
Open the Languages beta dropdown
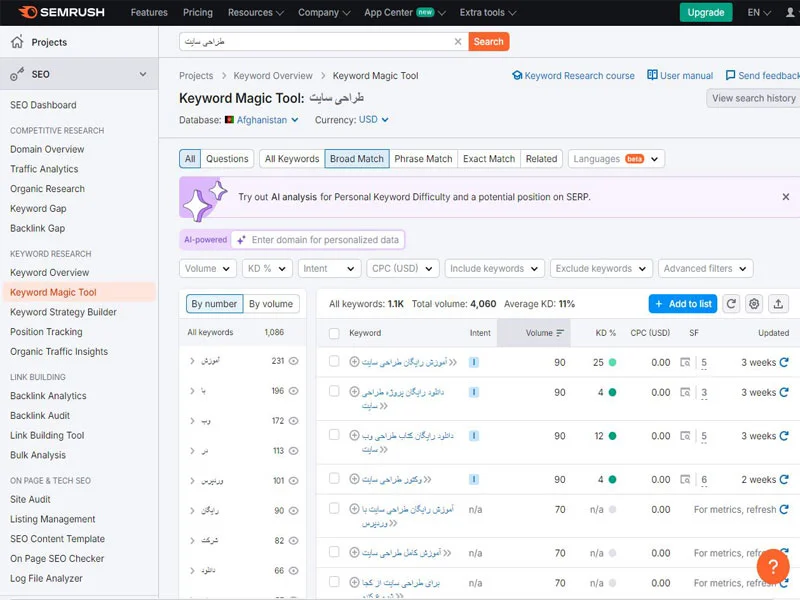(x=616, y=159)
